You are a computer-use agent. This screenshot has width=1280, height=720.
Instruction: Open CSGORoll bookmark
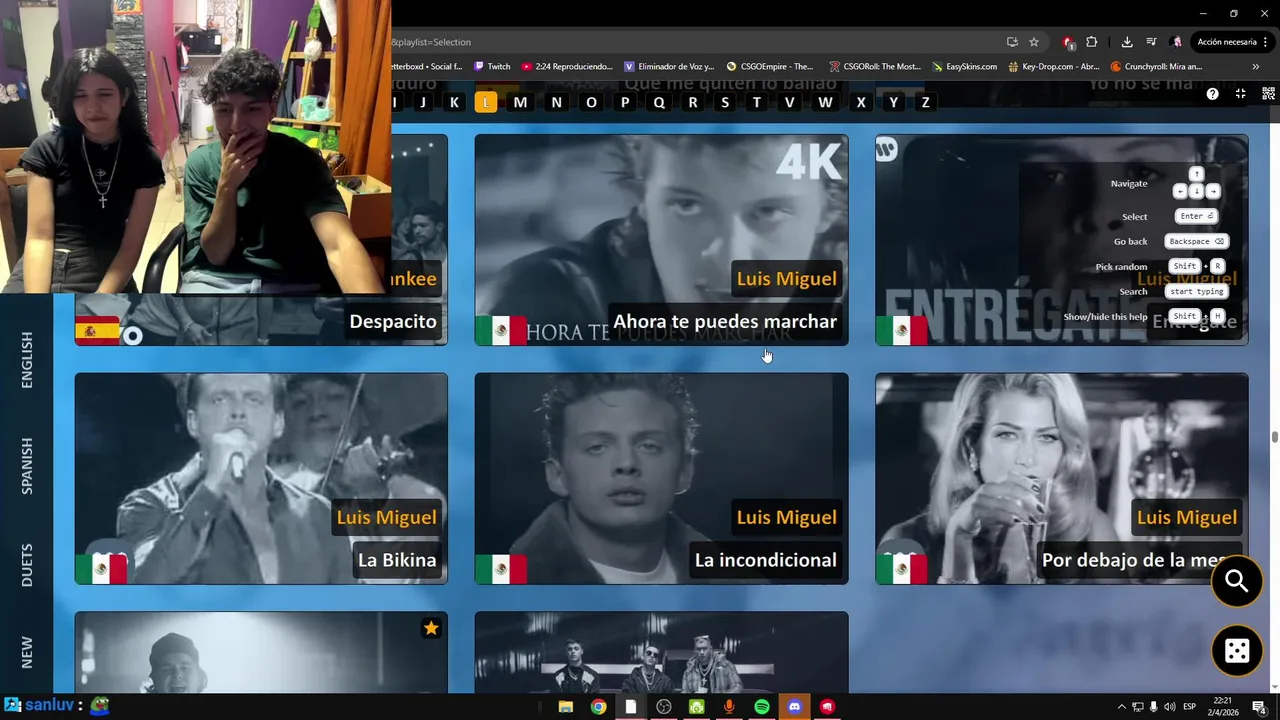[x=874, y=67]
